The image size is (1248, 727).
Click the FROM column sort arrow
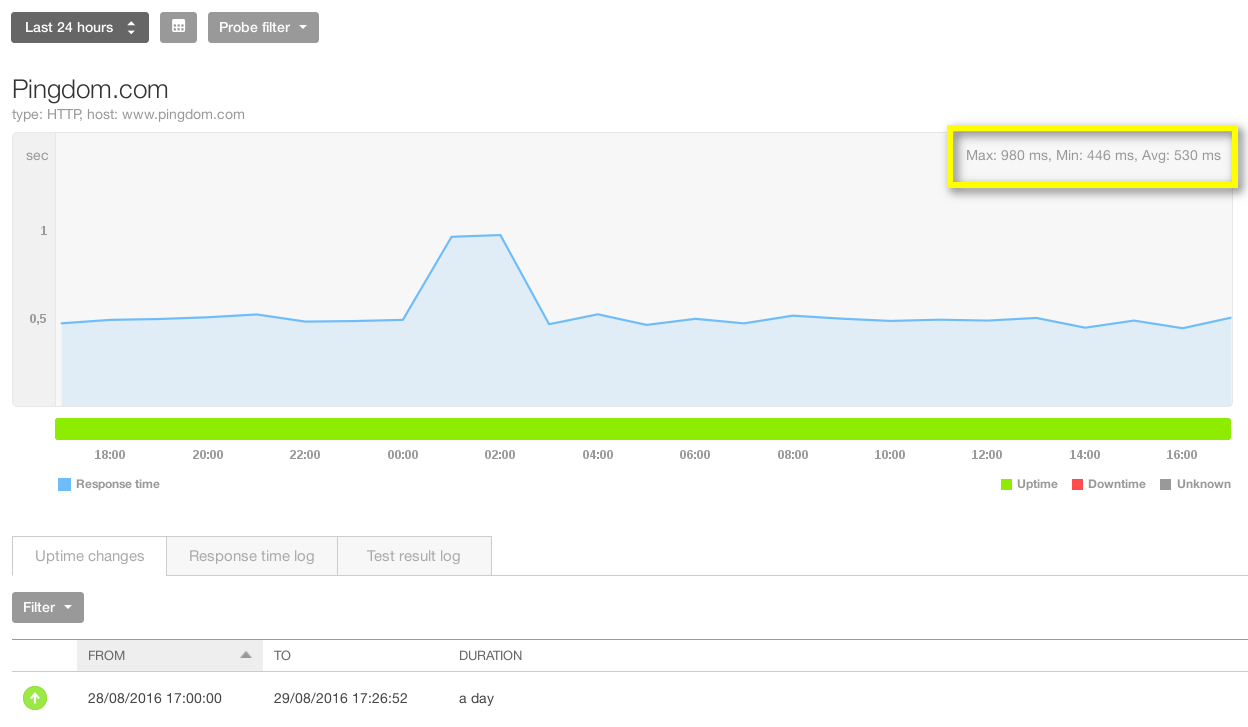245,655
